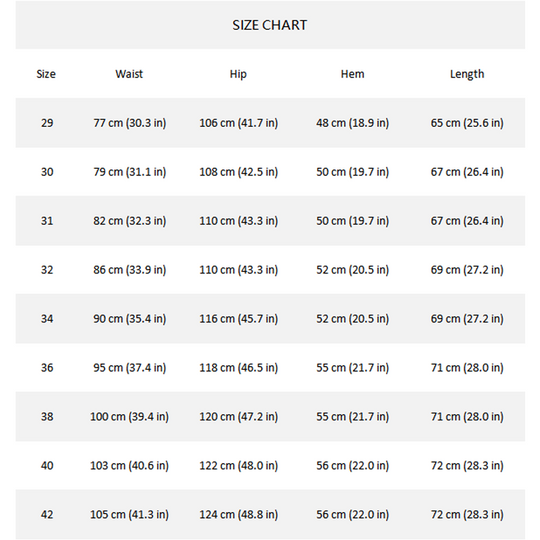
Task: Select the Length column header
Action: coord(467,74)
